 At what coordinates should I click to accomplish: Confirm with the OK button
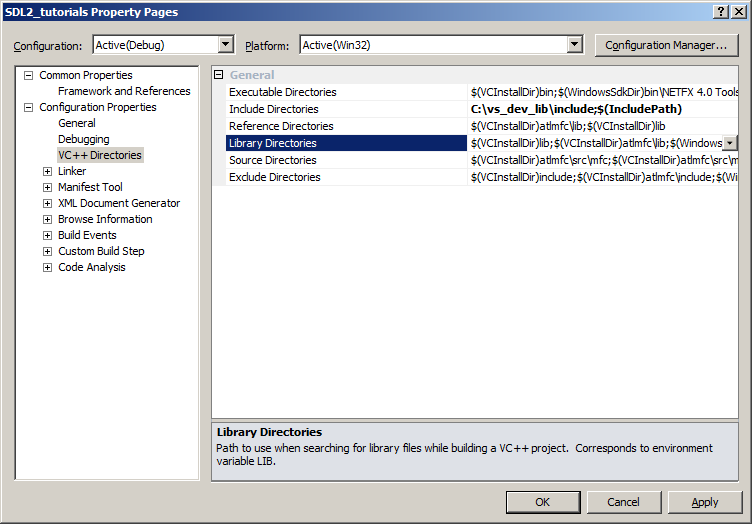point(543,502)
